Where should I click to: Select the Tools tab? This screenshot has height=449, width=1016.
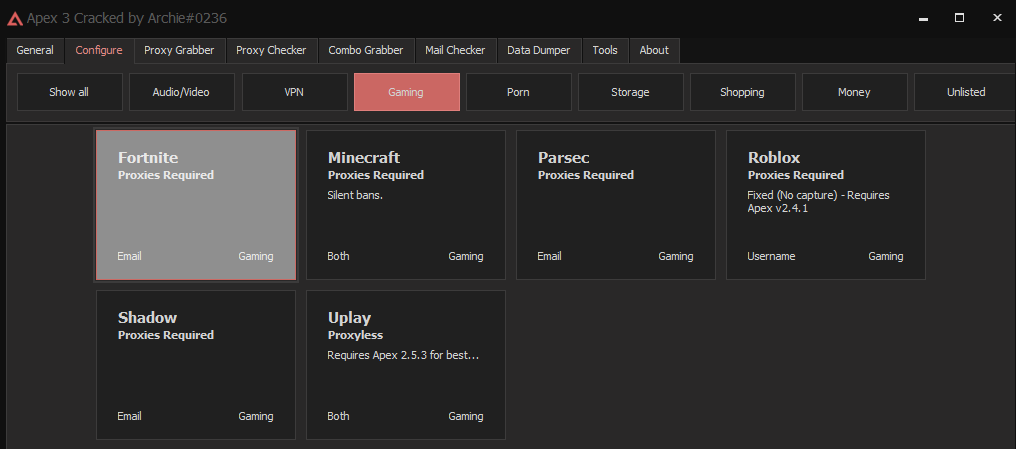[605, 50]
